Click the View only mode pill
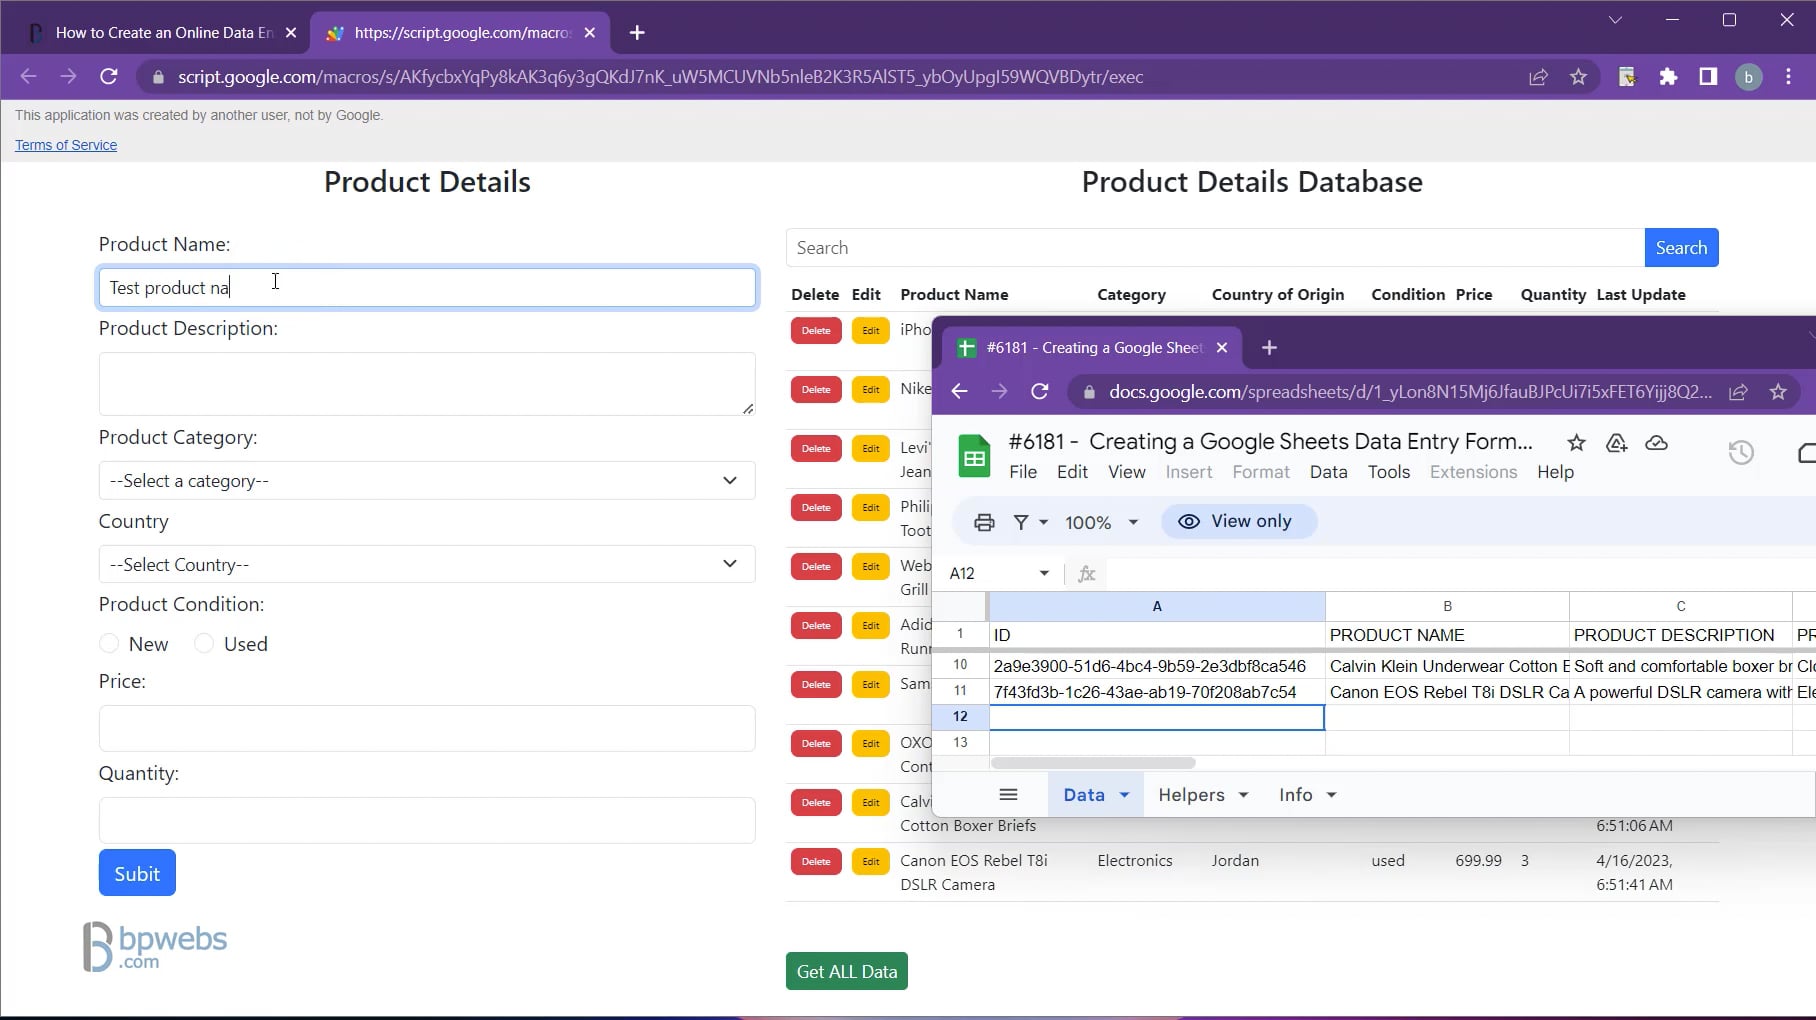 (1238, 522)
